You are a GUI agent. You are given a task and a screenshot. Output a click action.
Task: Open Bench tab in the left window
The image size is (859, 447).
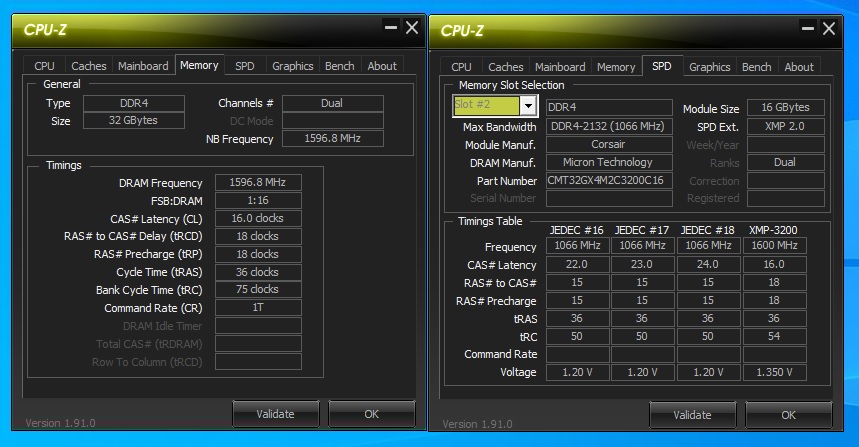[x=339, y=66]
